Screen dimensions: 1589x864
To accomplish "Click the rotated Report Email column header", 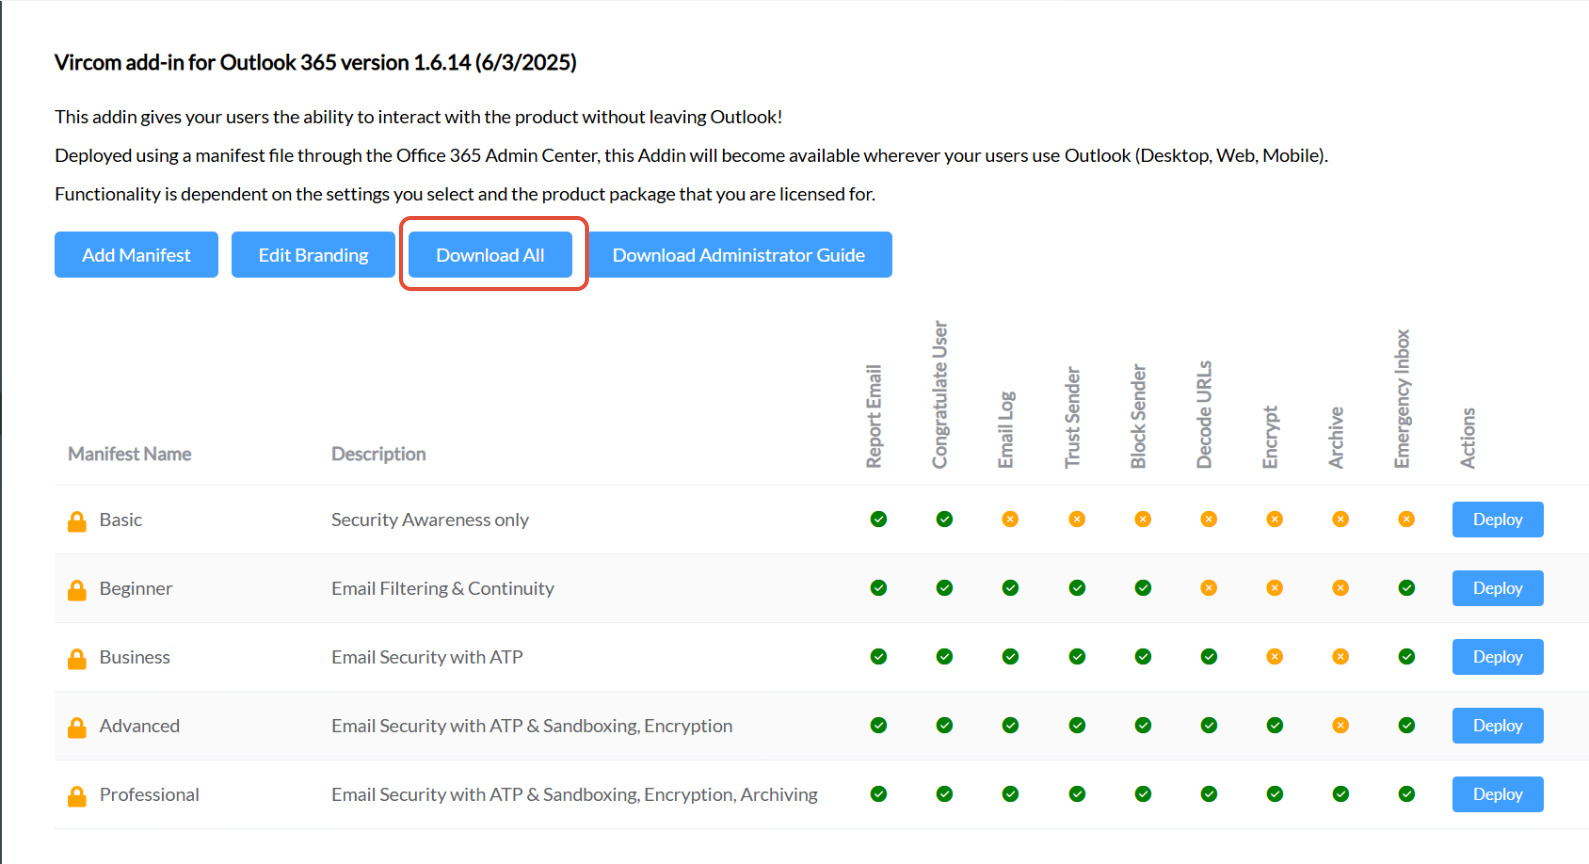I will (x=874, y=416).
